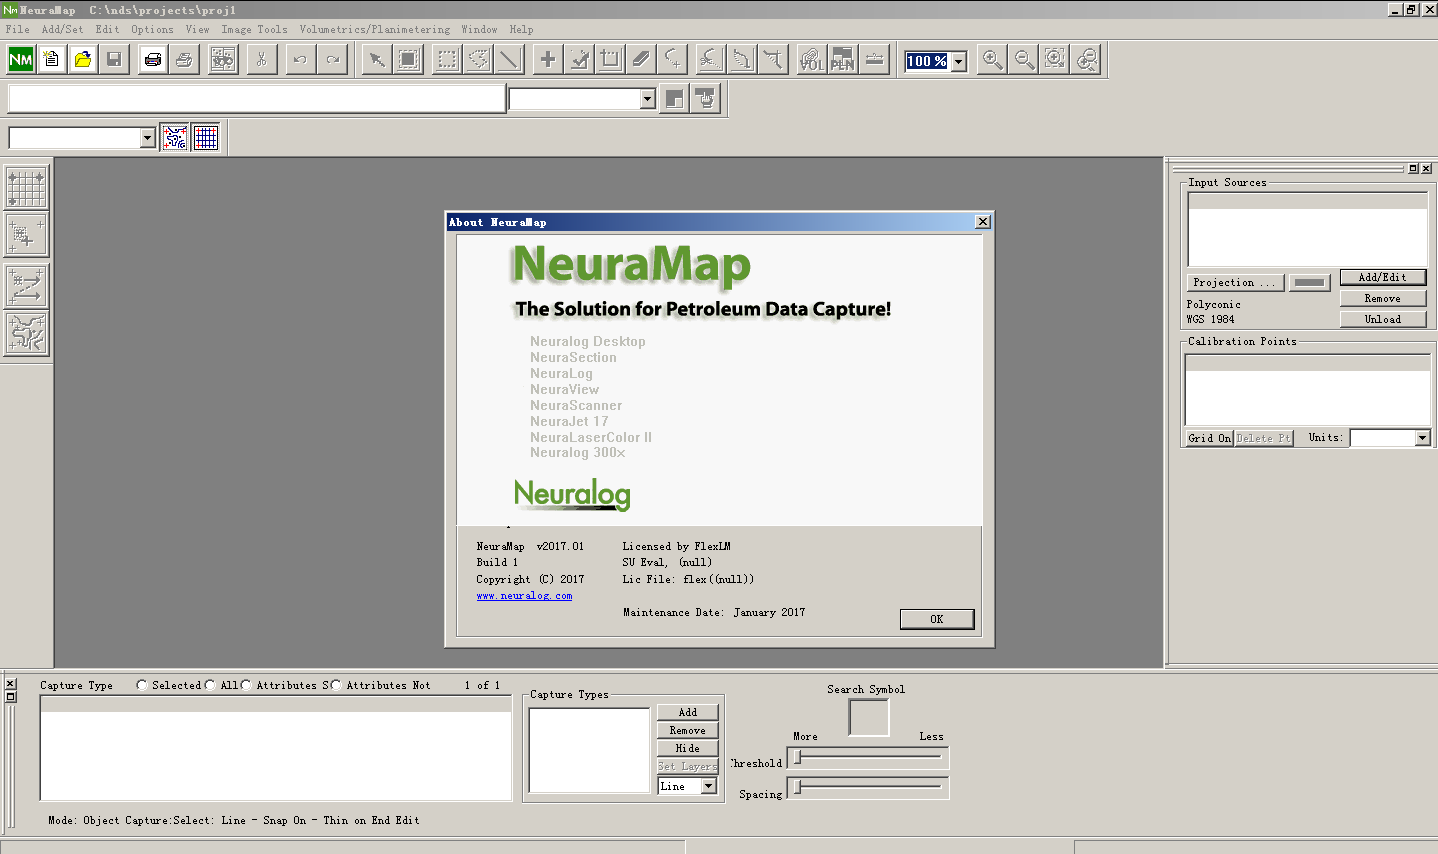This screenshot has height=854, width=1438.
Task: Open the Options menu
Action: (x=152, y=29)
